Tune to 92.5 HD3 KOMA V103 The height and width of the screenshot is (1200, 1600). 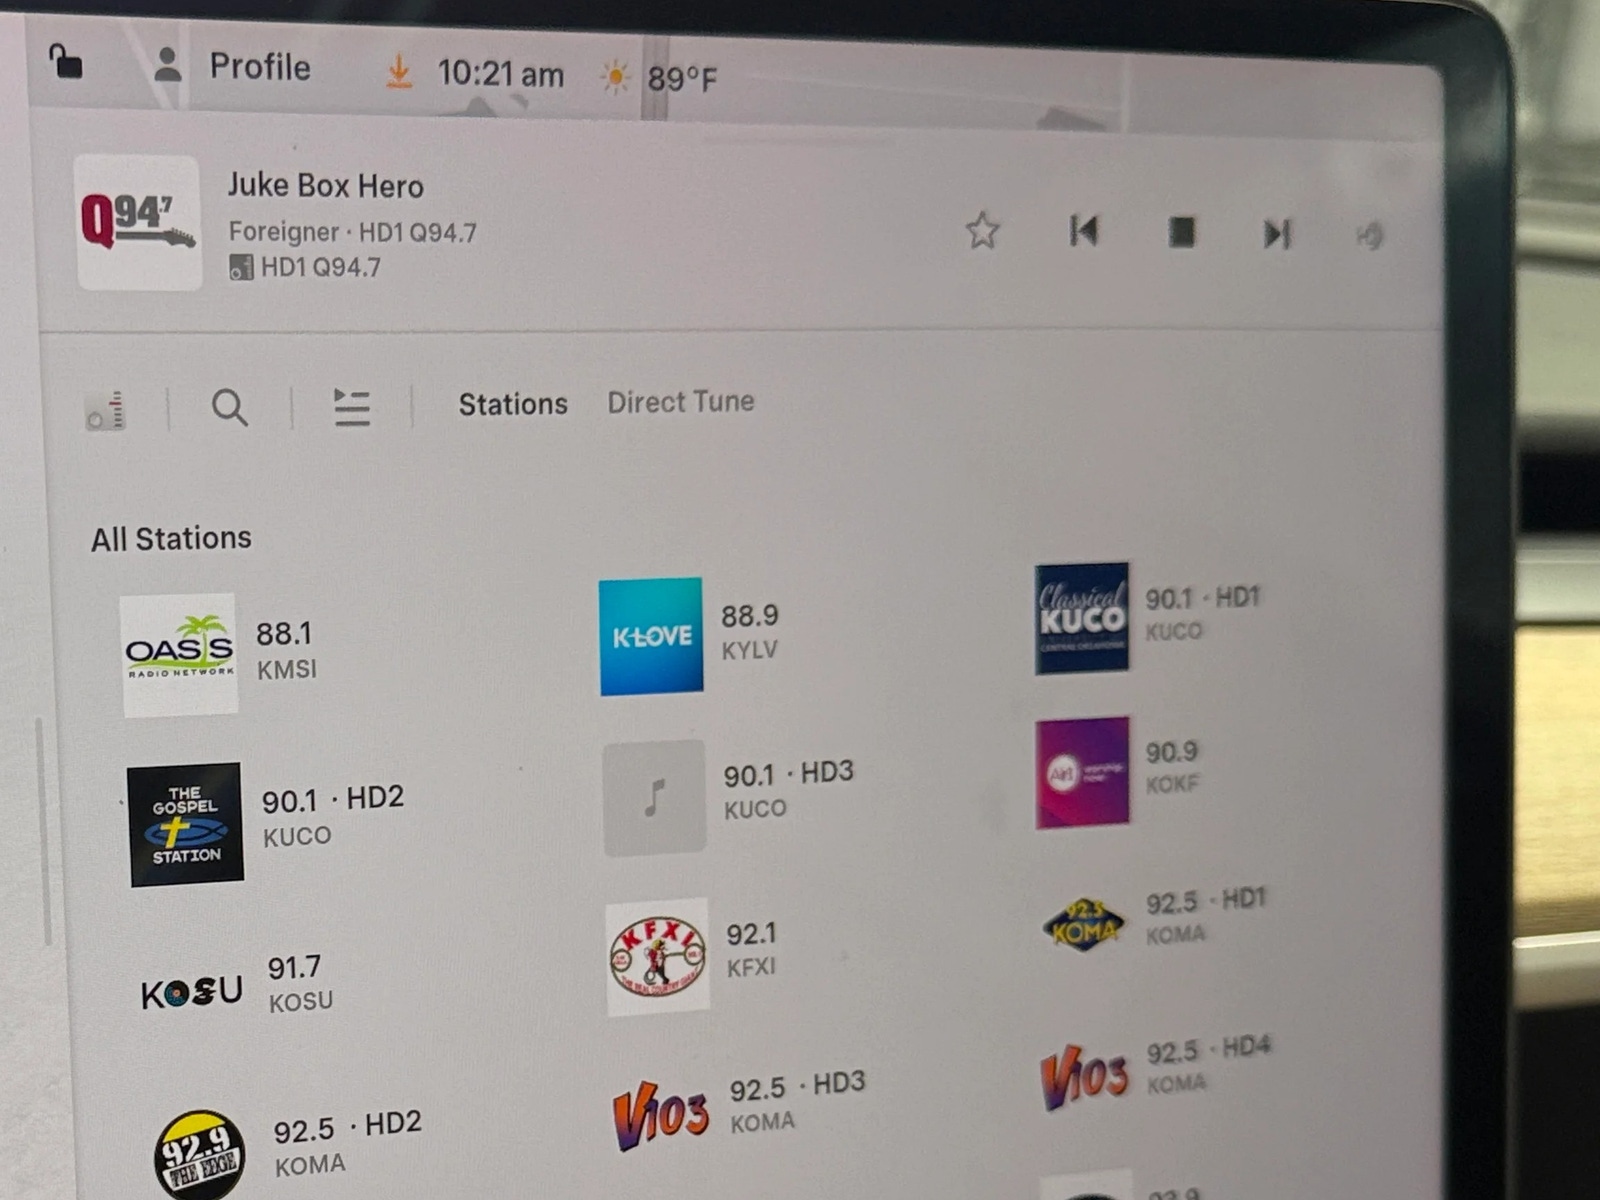click(x=739, y=1112)
